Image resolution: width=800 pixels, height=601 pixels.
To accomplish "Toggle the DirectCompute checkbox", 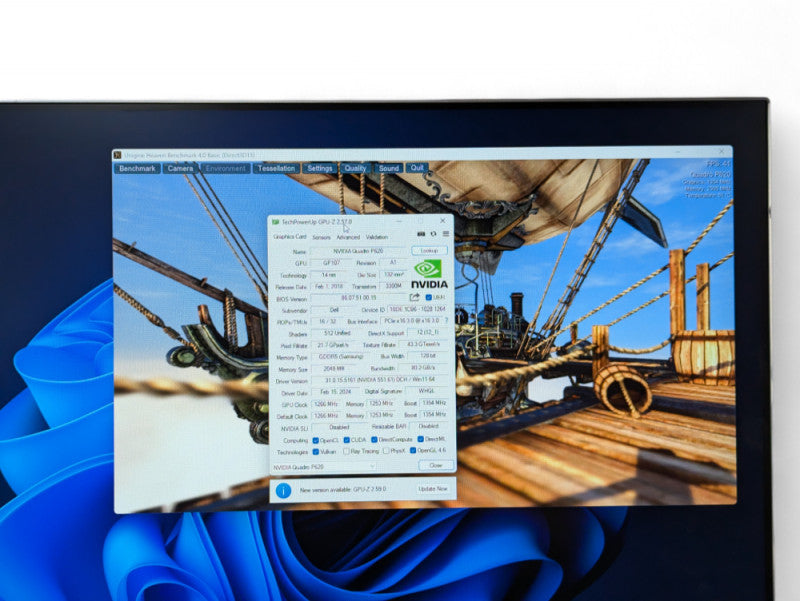I will [x=374, y=439].
